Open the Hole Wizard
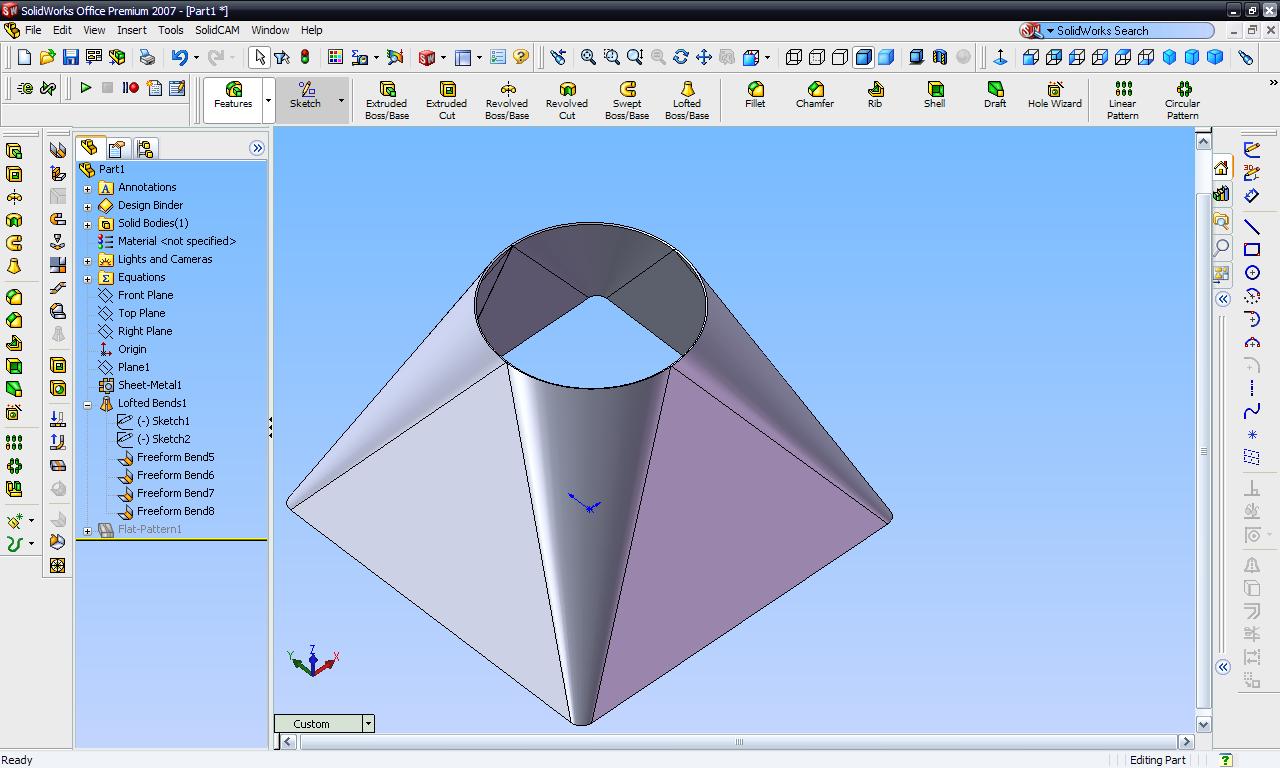Screen dimensions: 1280x768 point(1054,96)
